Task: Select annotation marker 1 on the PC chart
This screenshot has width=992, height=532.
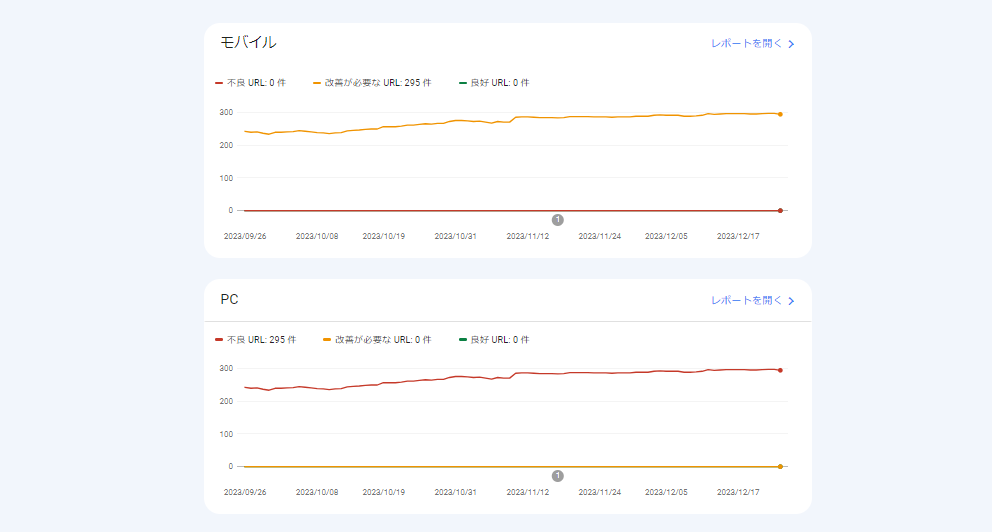Action: click(557, 476)
